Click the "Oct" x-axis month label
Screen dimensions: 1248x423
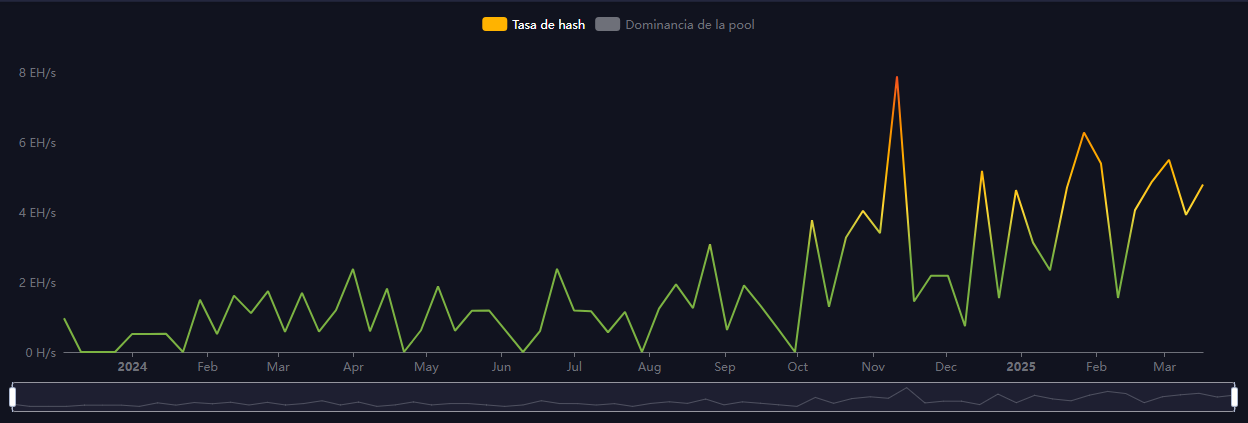pyautogui.click(x=797, y=367)
